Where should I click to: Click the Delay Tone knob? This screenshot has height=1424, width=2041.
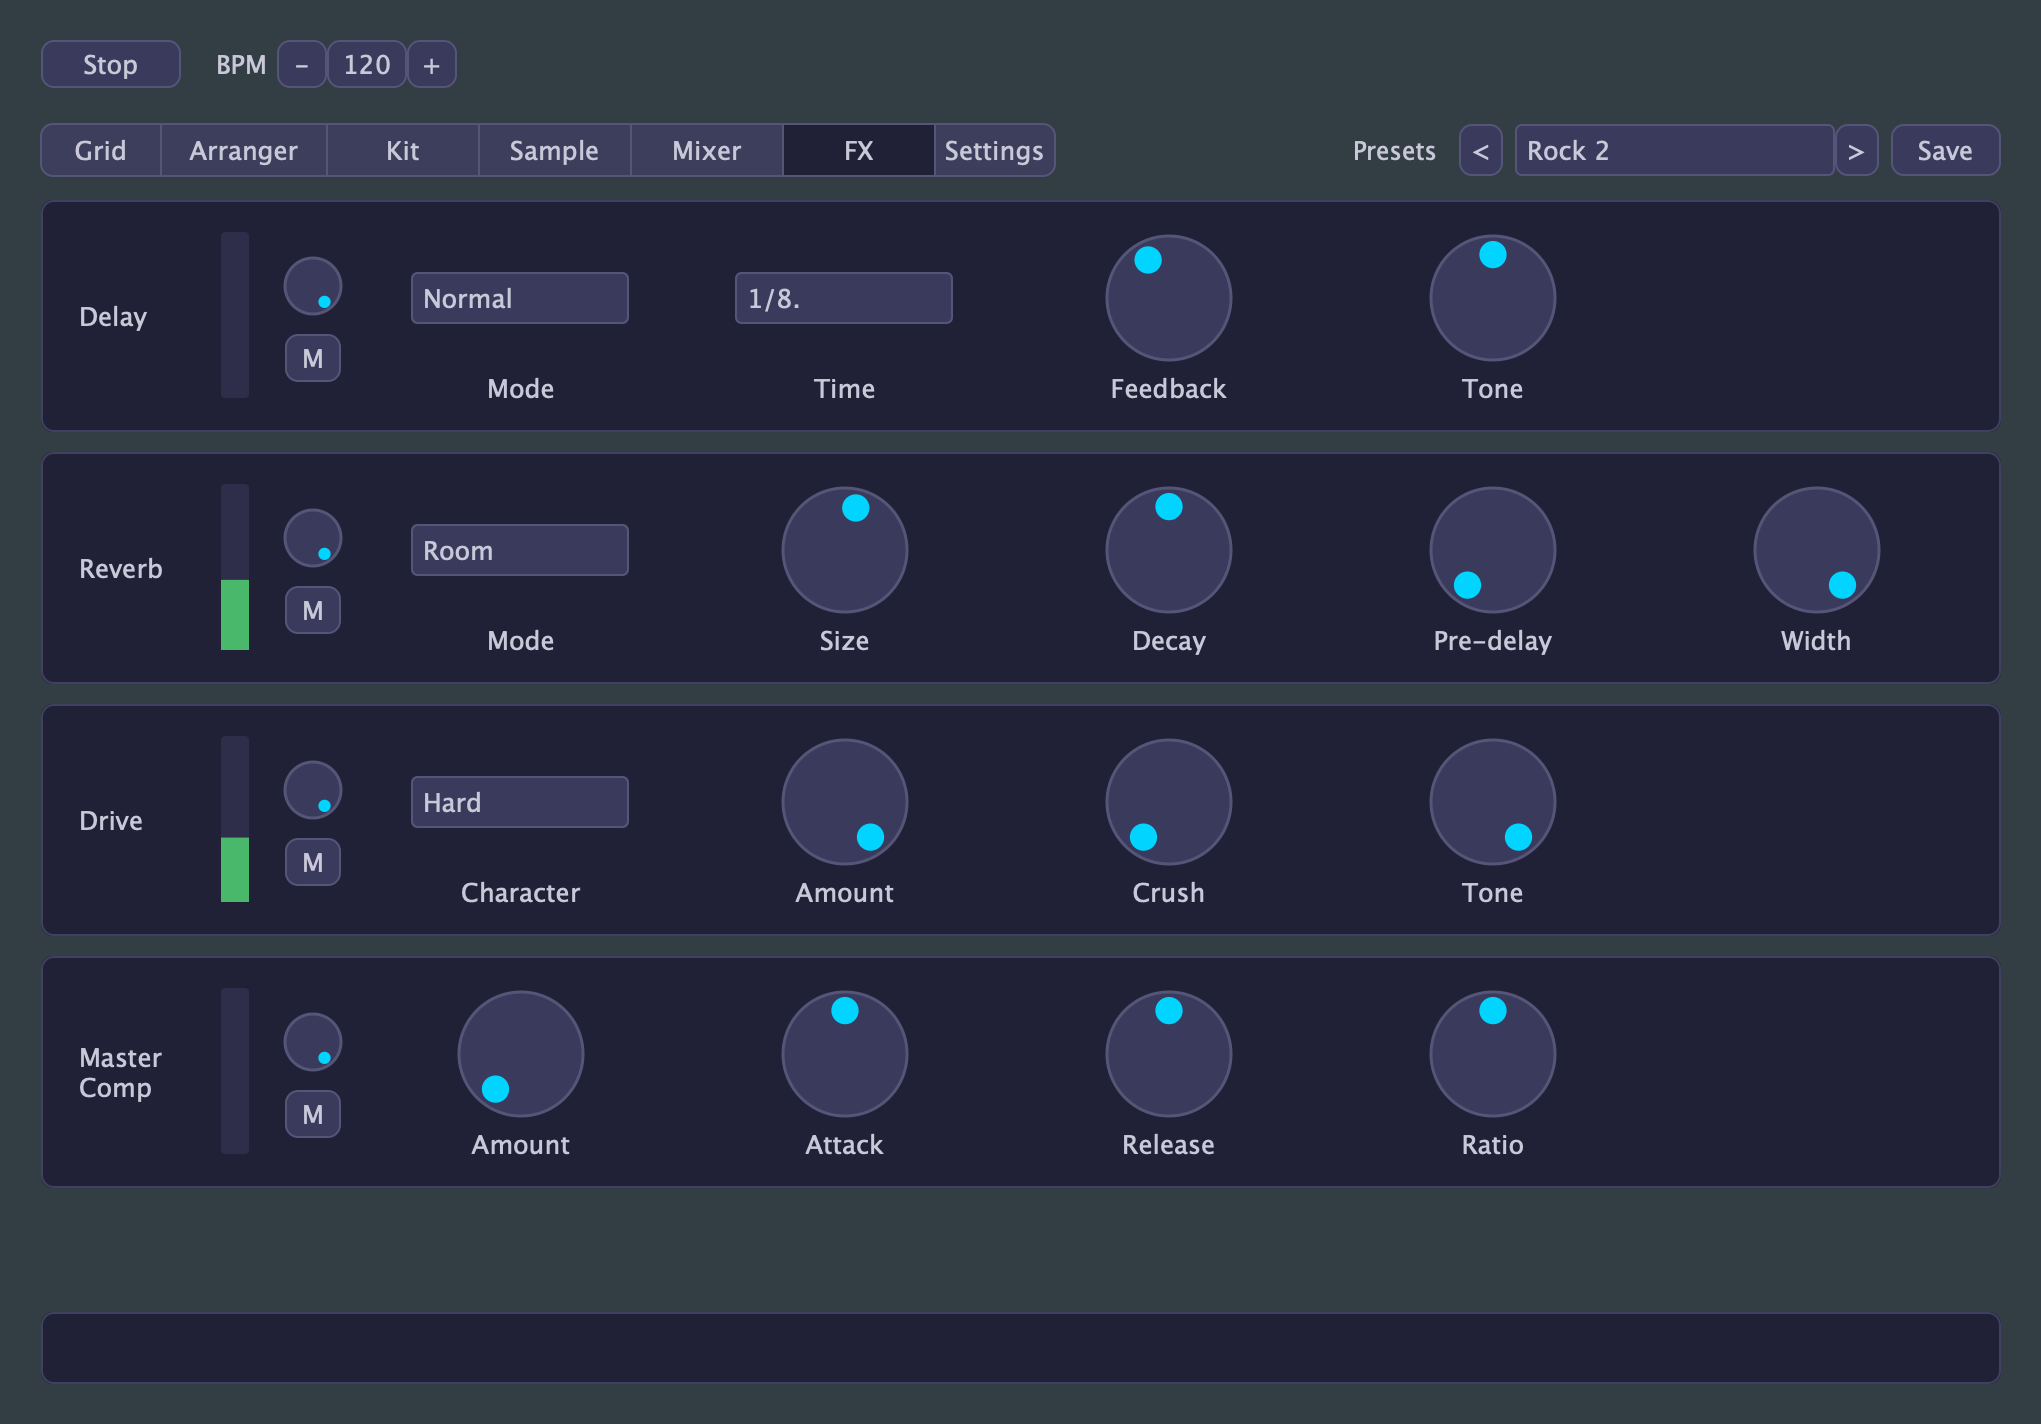1493,298
